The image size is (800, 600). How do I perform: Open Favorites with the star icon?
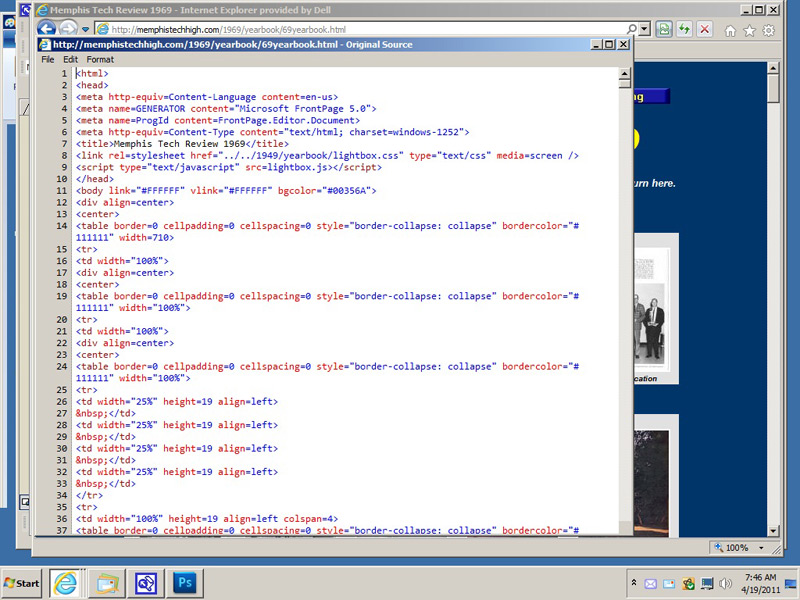tap(749, 31)
